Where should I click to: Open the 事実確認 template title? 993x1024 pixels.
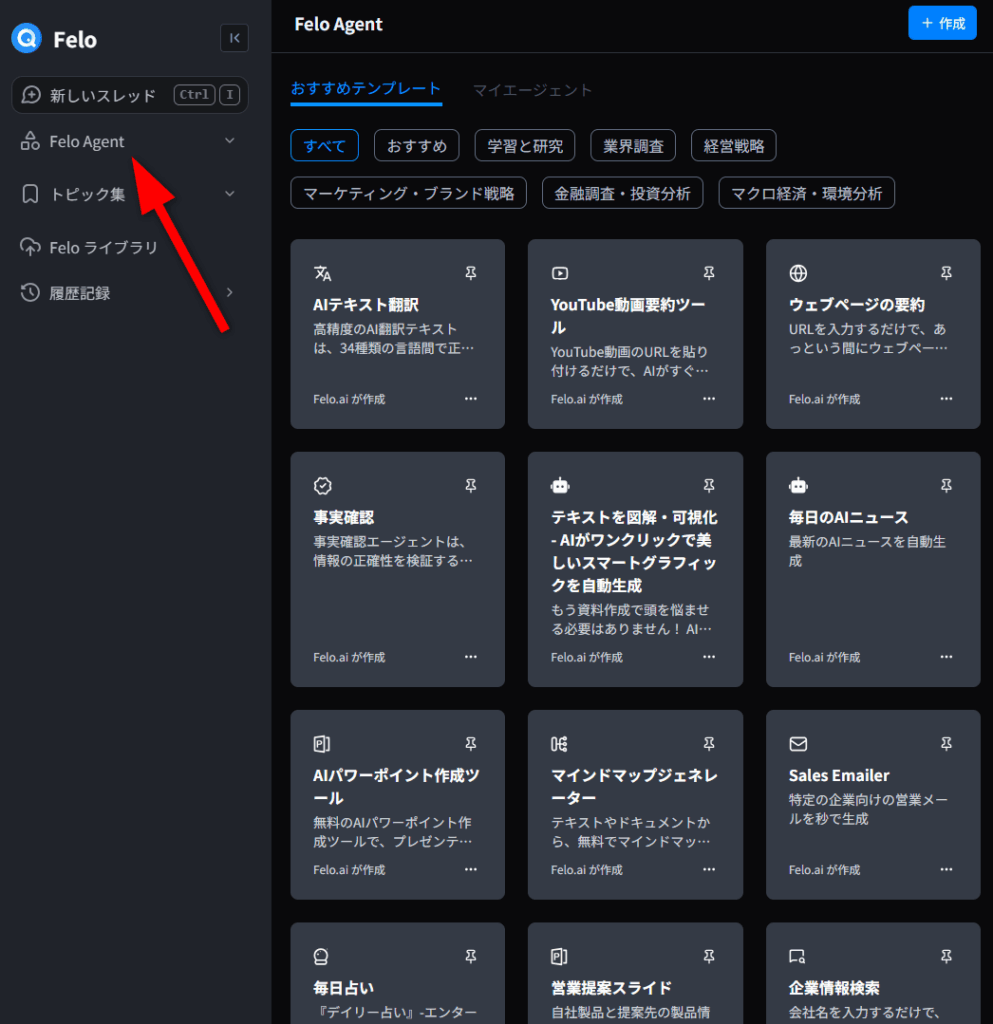pos(343,517)
